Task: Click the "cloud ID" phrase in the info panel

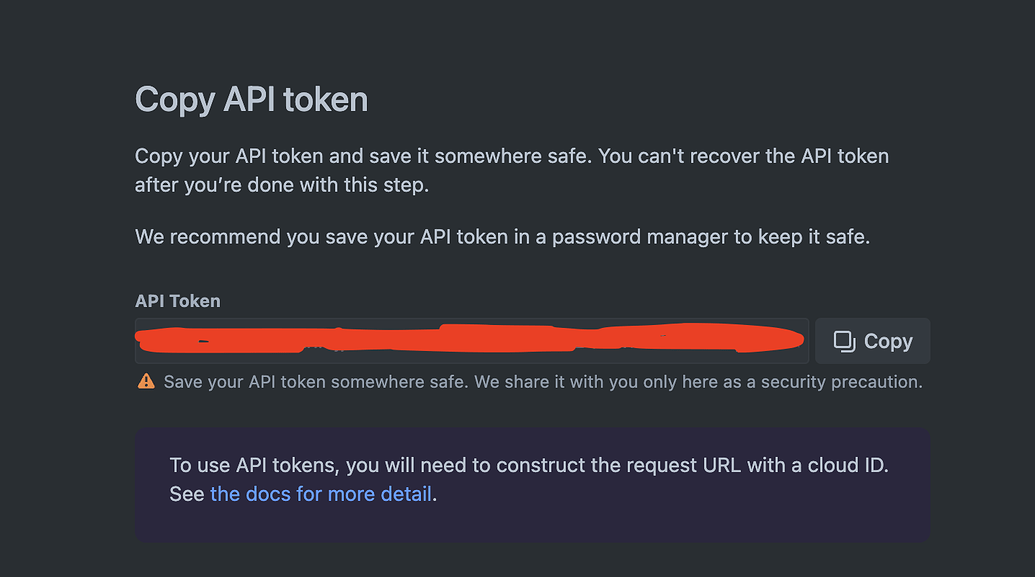Action: pyautogui.click(x=848, y=465)
